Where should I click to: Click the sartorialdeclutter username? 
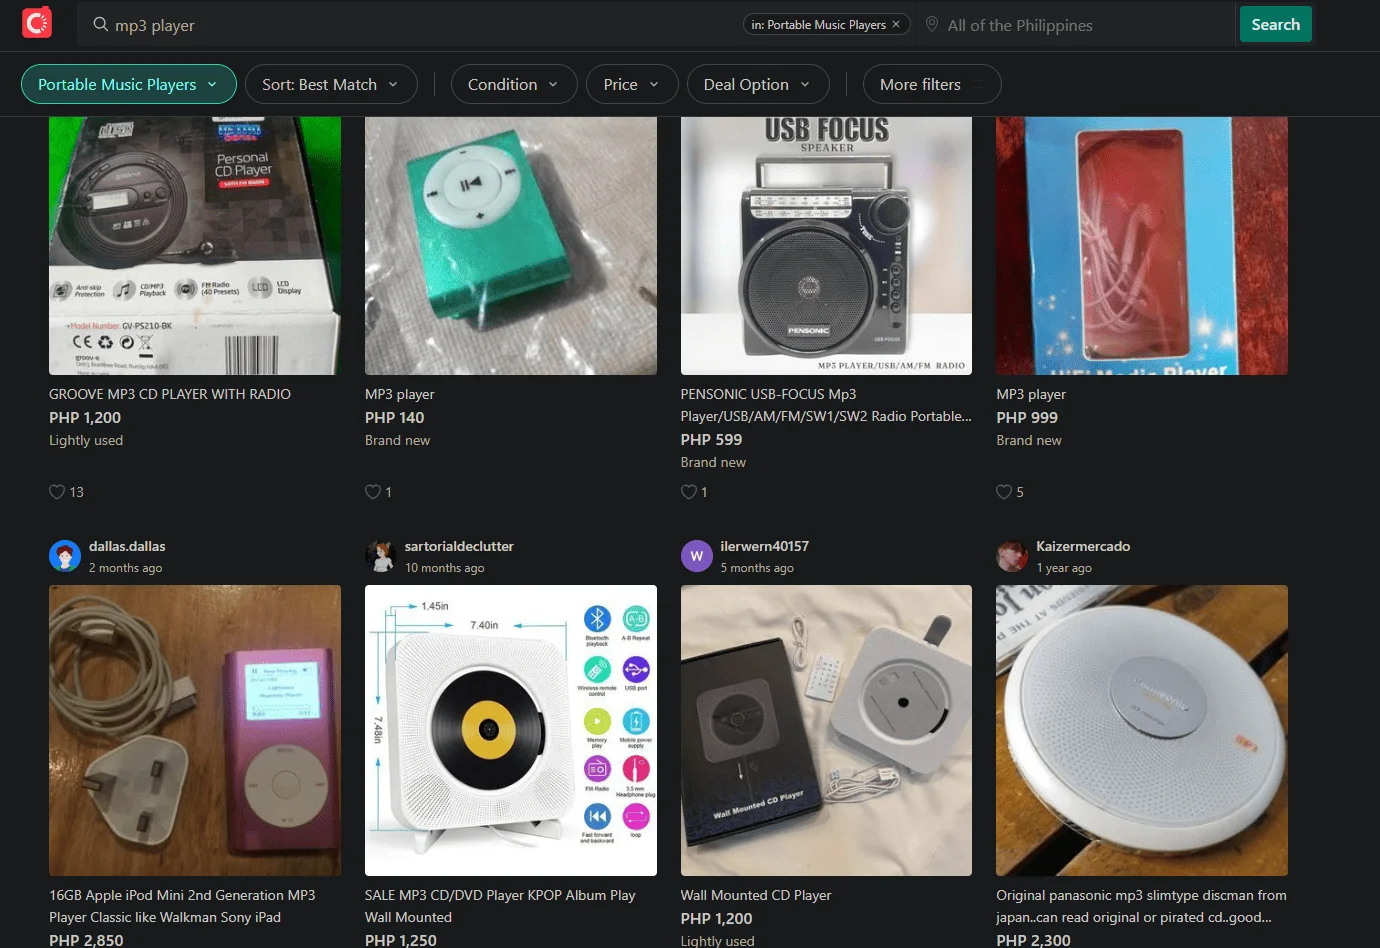(459, 546)
